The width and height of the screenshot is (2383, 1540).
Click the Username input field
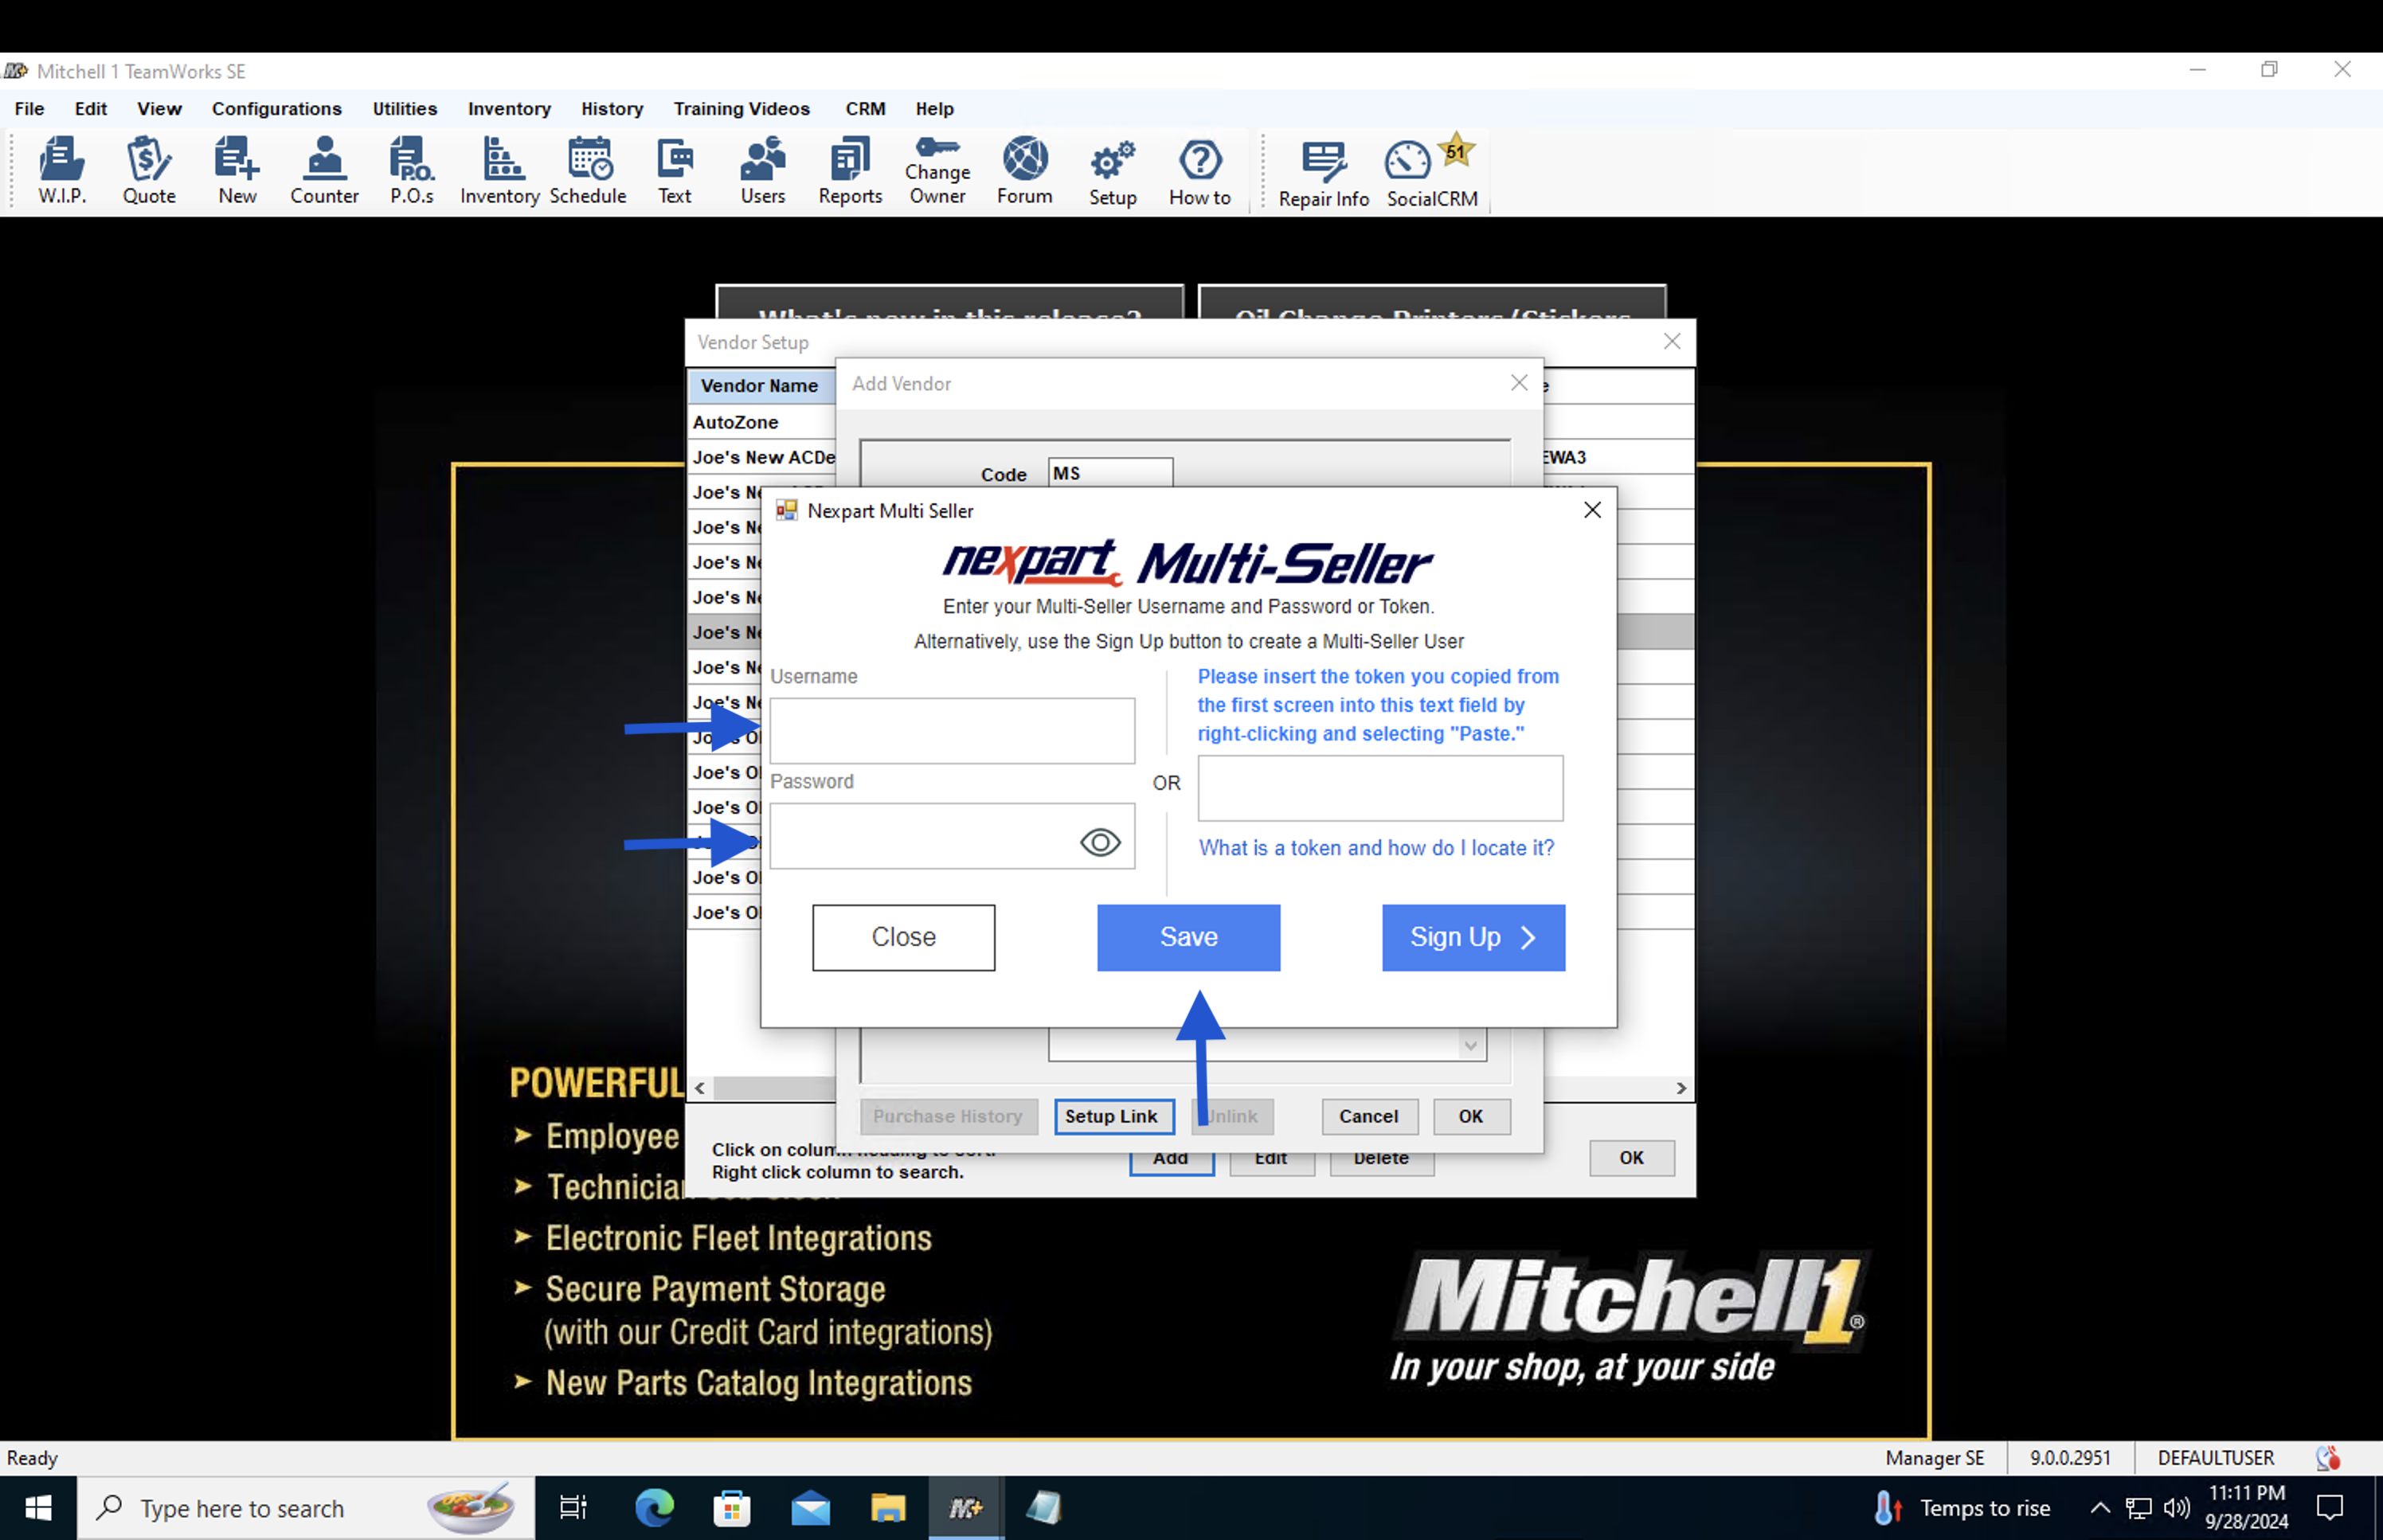[952, 730]
